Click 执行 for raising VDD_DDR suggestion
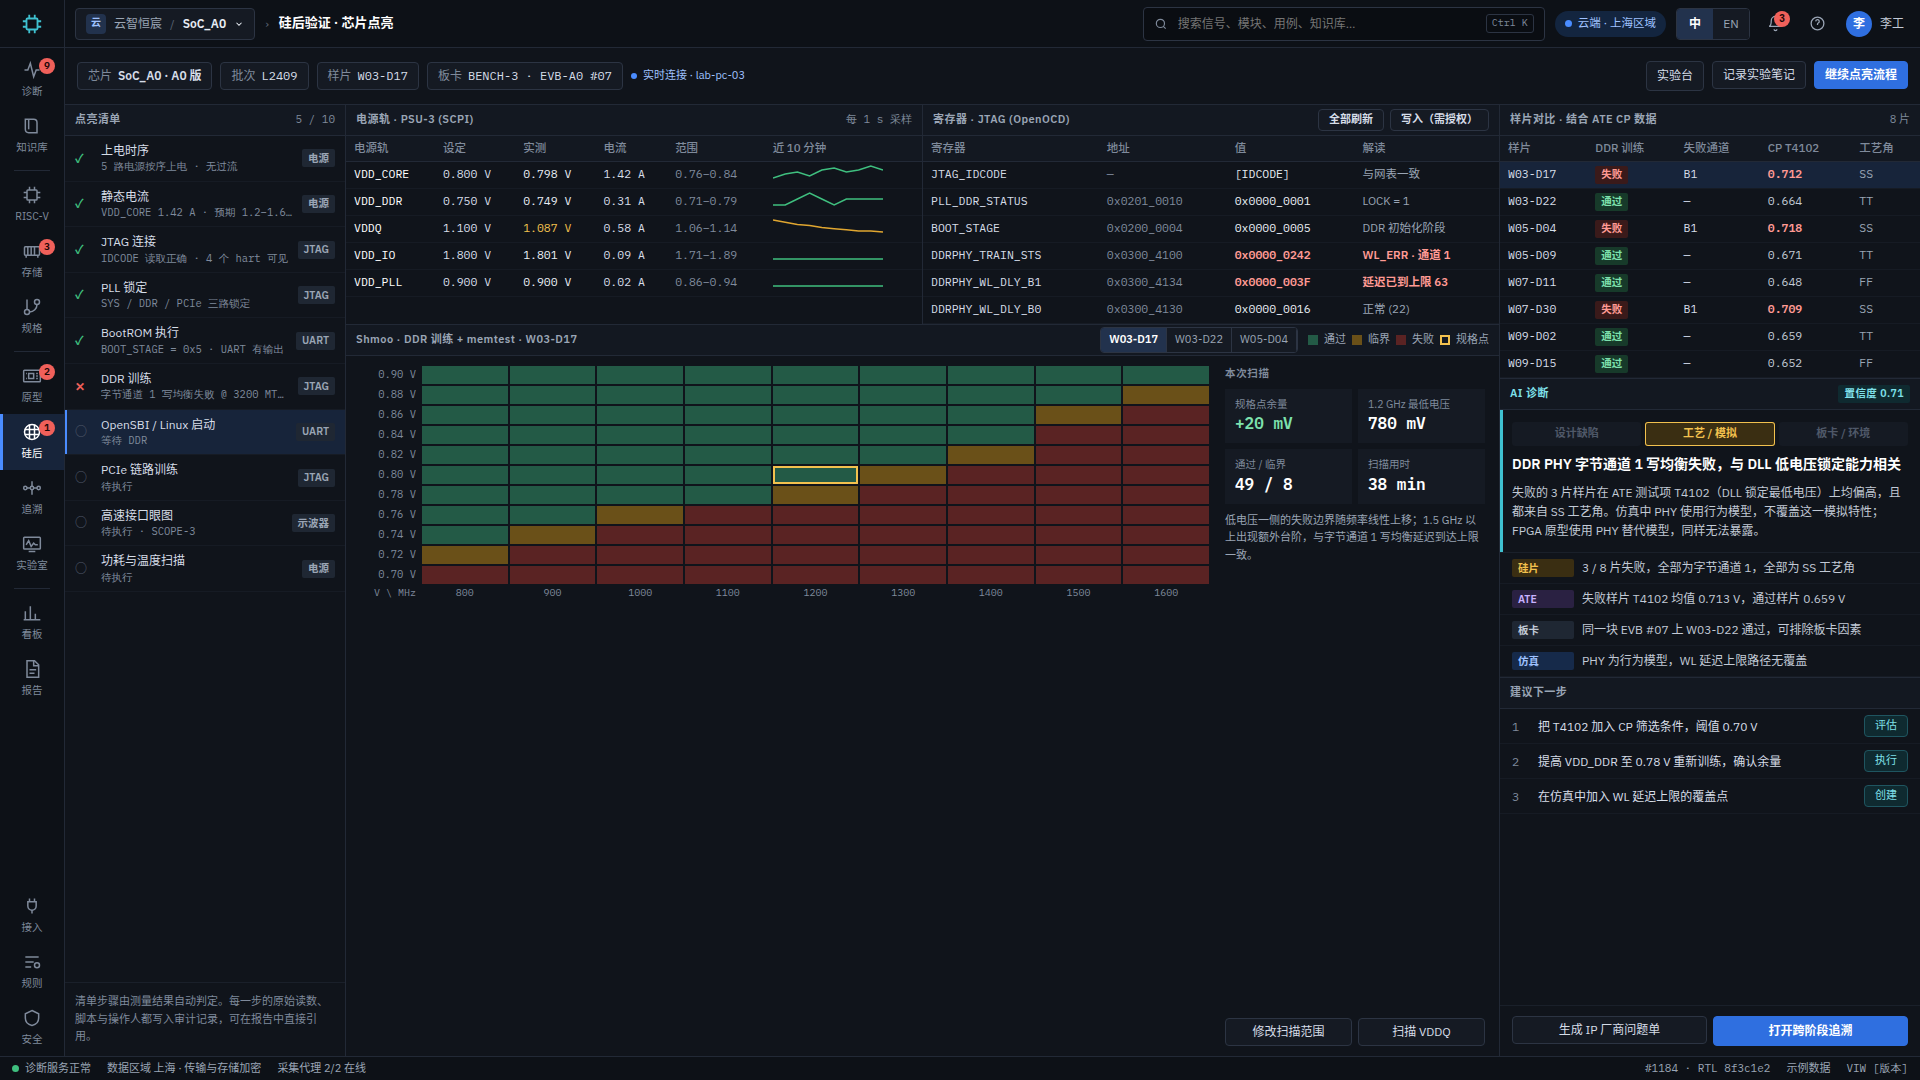The image size is (1920, 1080). coord(1885,760)
